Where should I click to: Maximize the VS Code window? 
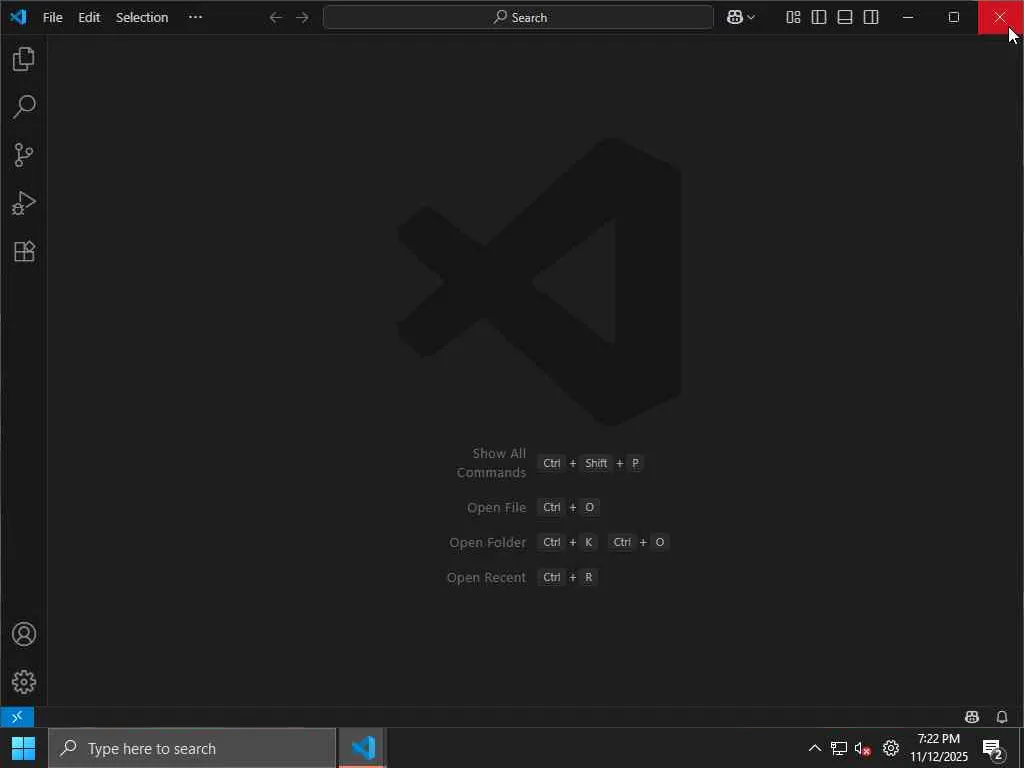point(953,18)
